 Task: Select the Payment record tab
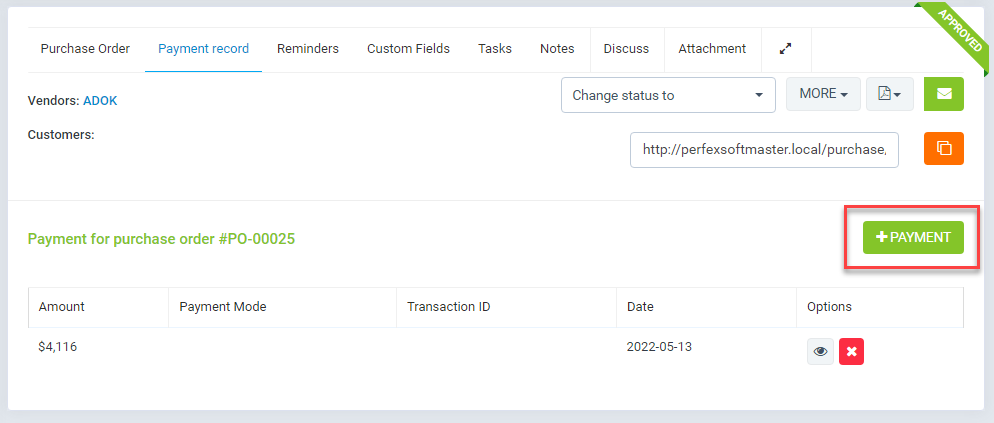(x=203, y=48)
